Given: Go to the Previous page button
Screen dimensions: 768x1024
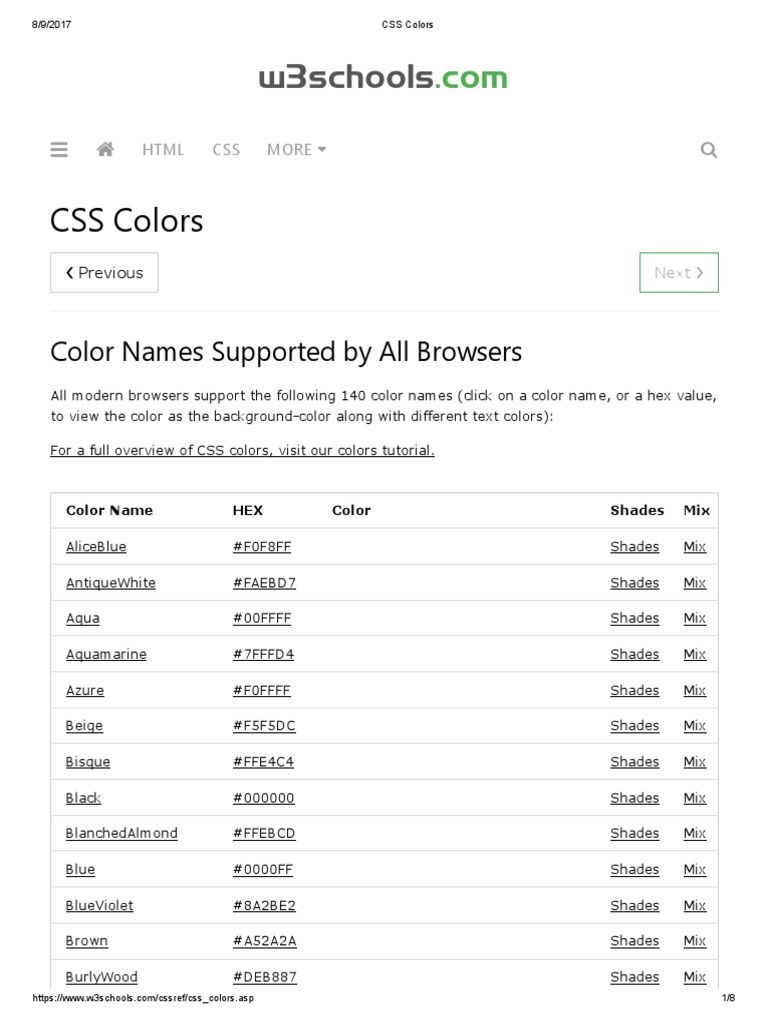Looking at the screenshot, I should (x=104, y=272).
